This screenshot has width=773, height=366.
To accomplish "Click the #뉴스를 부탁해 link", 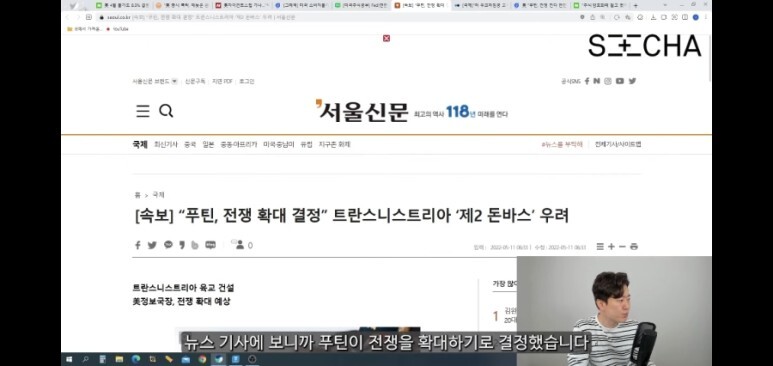I will [562, 145].
